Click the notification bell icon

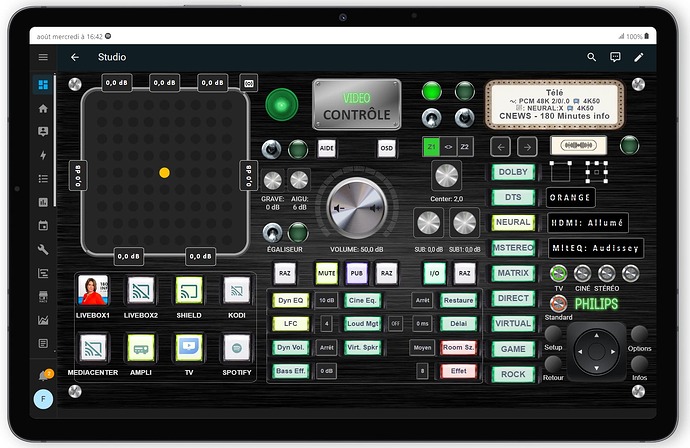(x=44, y=376)
